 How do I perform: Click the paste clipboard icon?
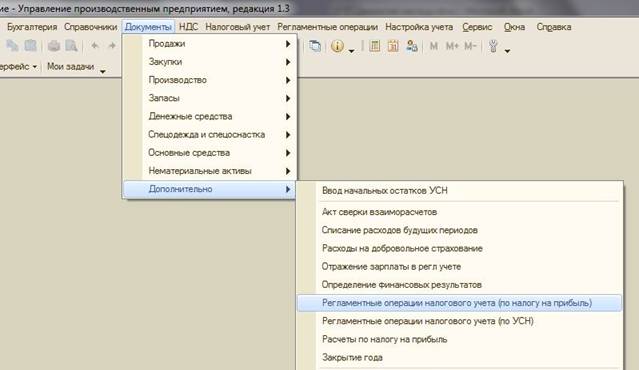click(x=31, y=46)
